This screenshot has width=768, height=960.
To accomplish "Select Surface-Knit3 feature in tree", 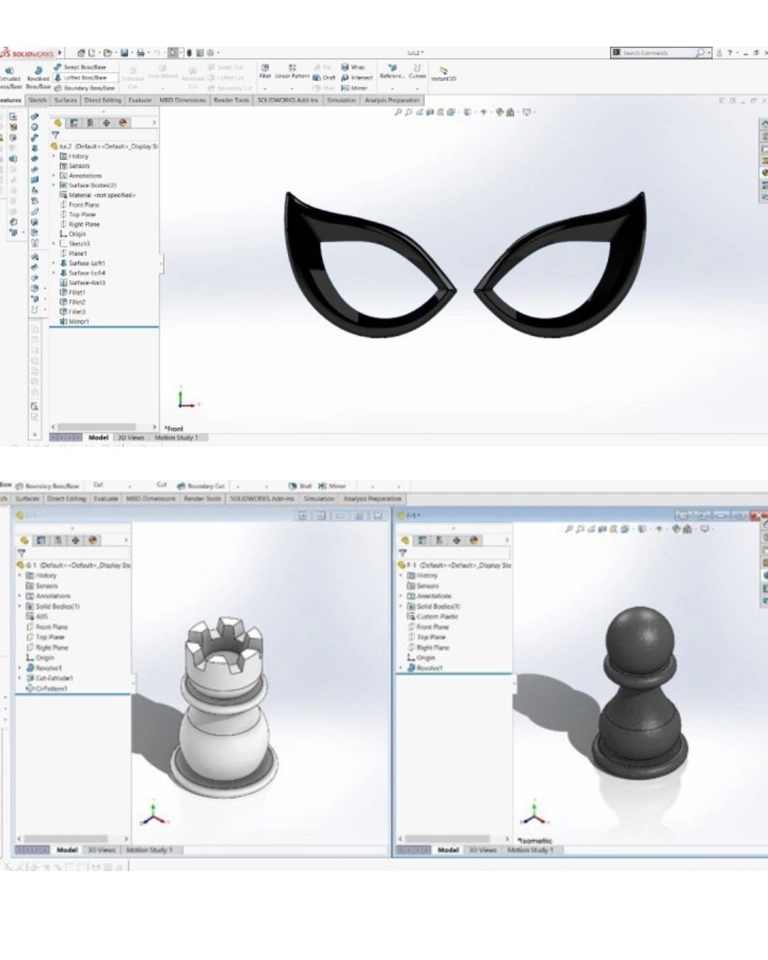I will click(82, 283).
